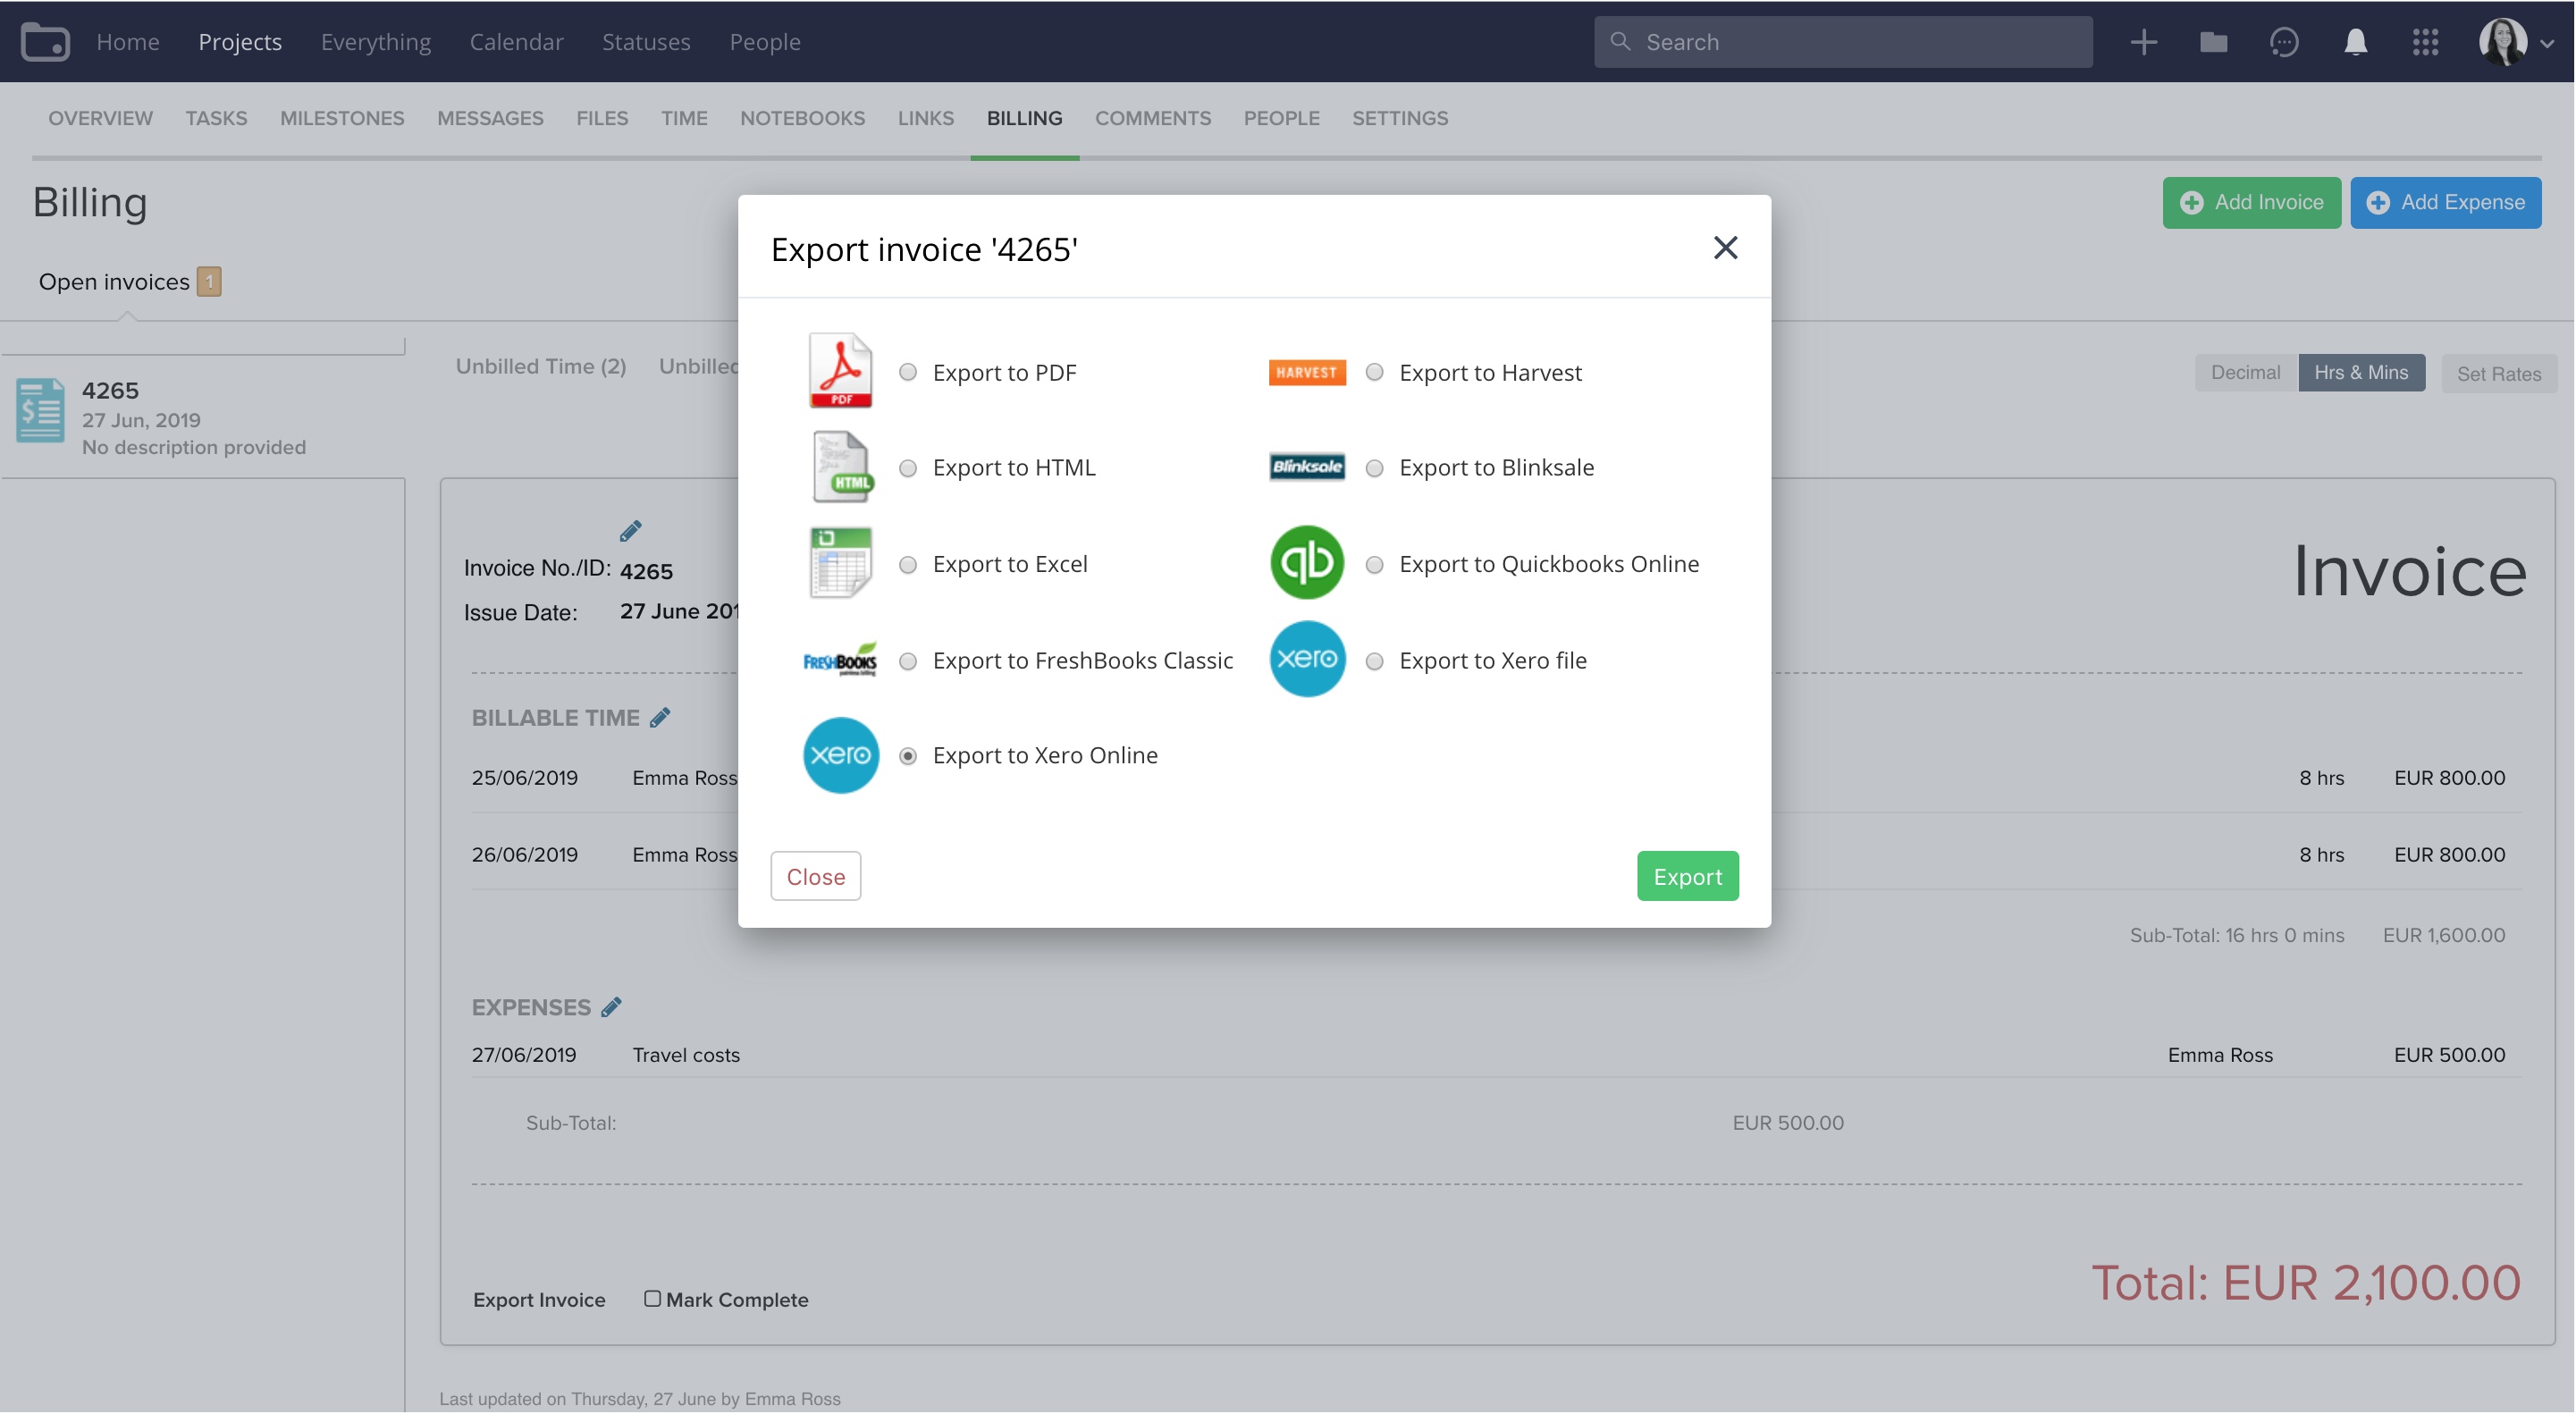The image size is (2576, 1414).
Task: Select Export to Xero file radio
Action: pyautogui.click(x=1374, y=661)
